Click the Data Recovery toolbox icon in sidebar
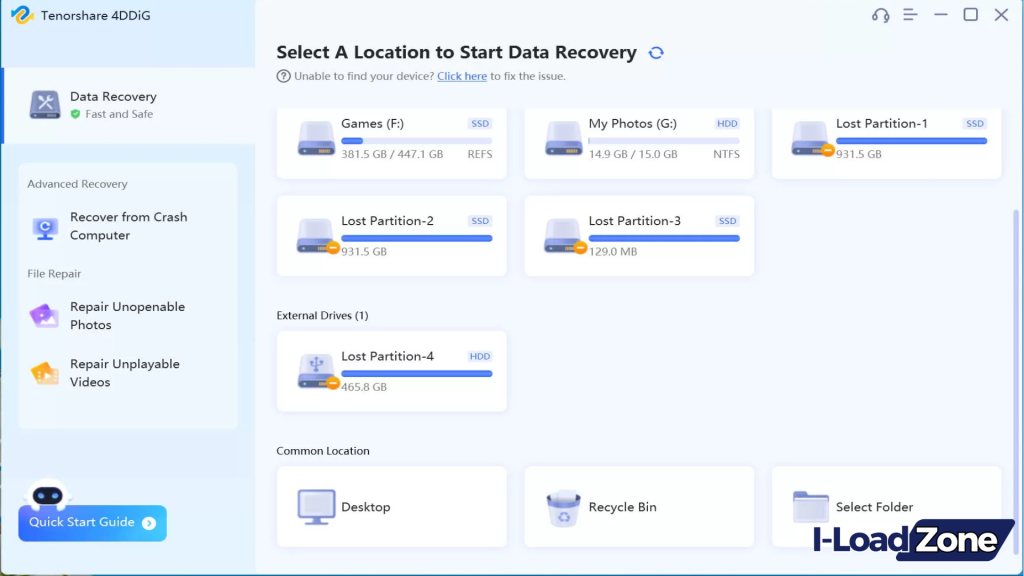Screen dimensions: 1024x576 [44, 104]
